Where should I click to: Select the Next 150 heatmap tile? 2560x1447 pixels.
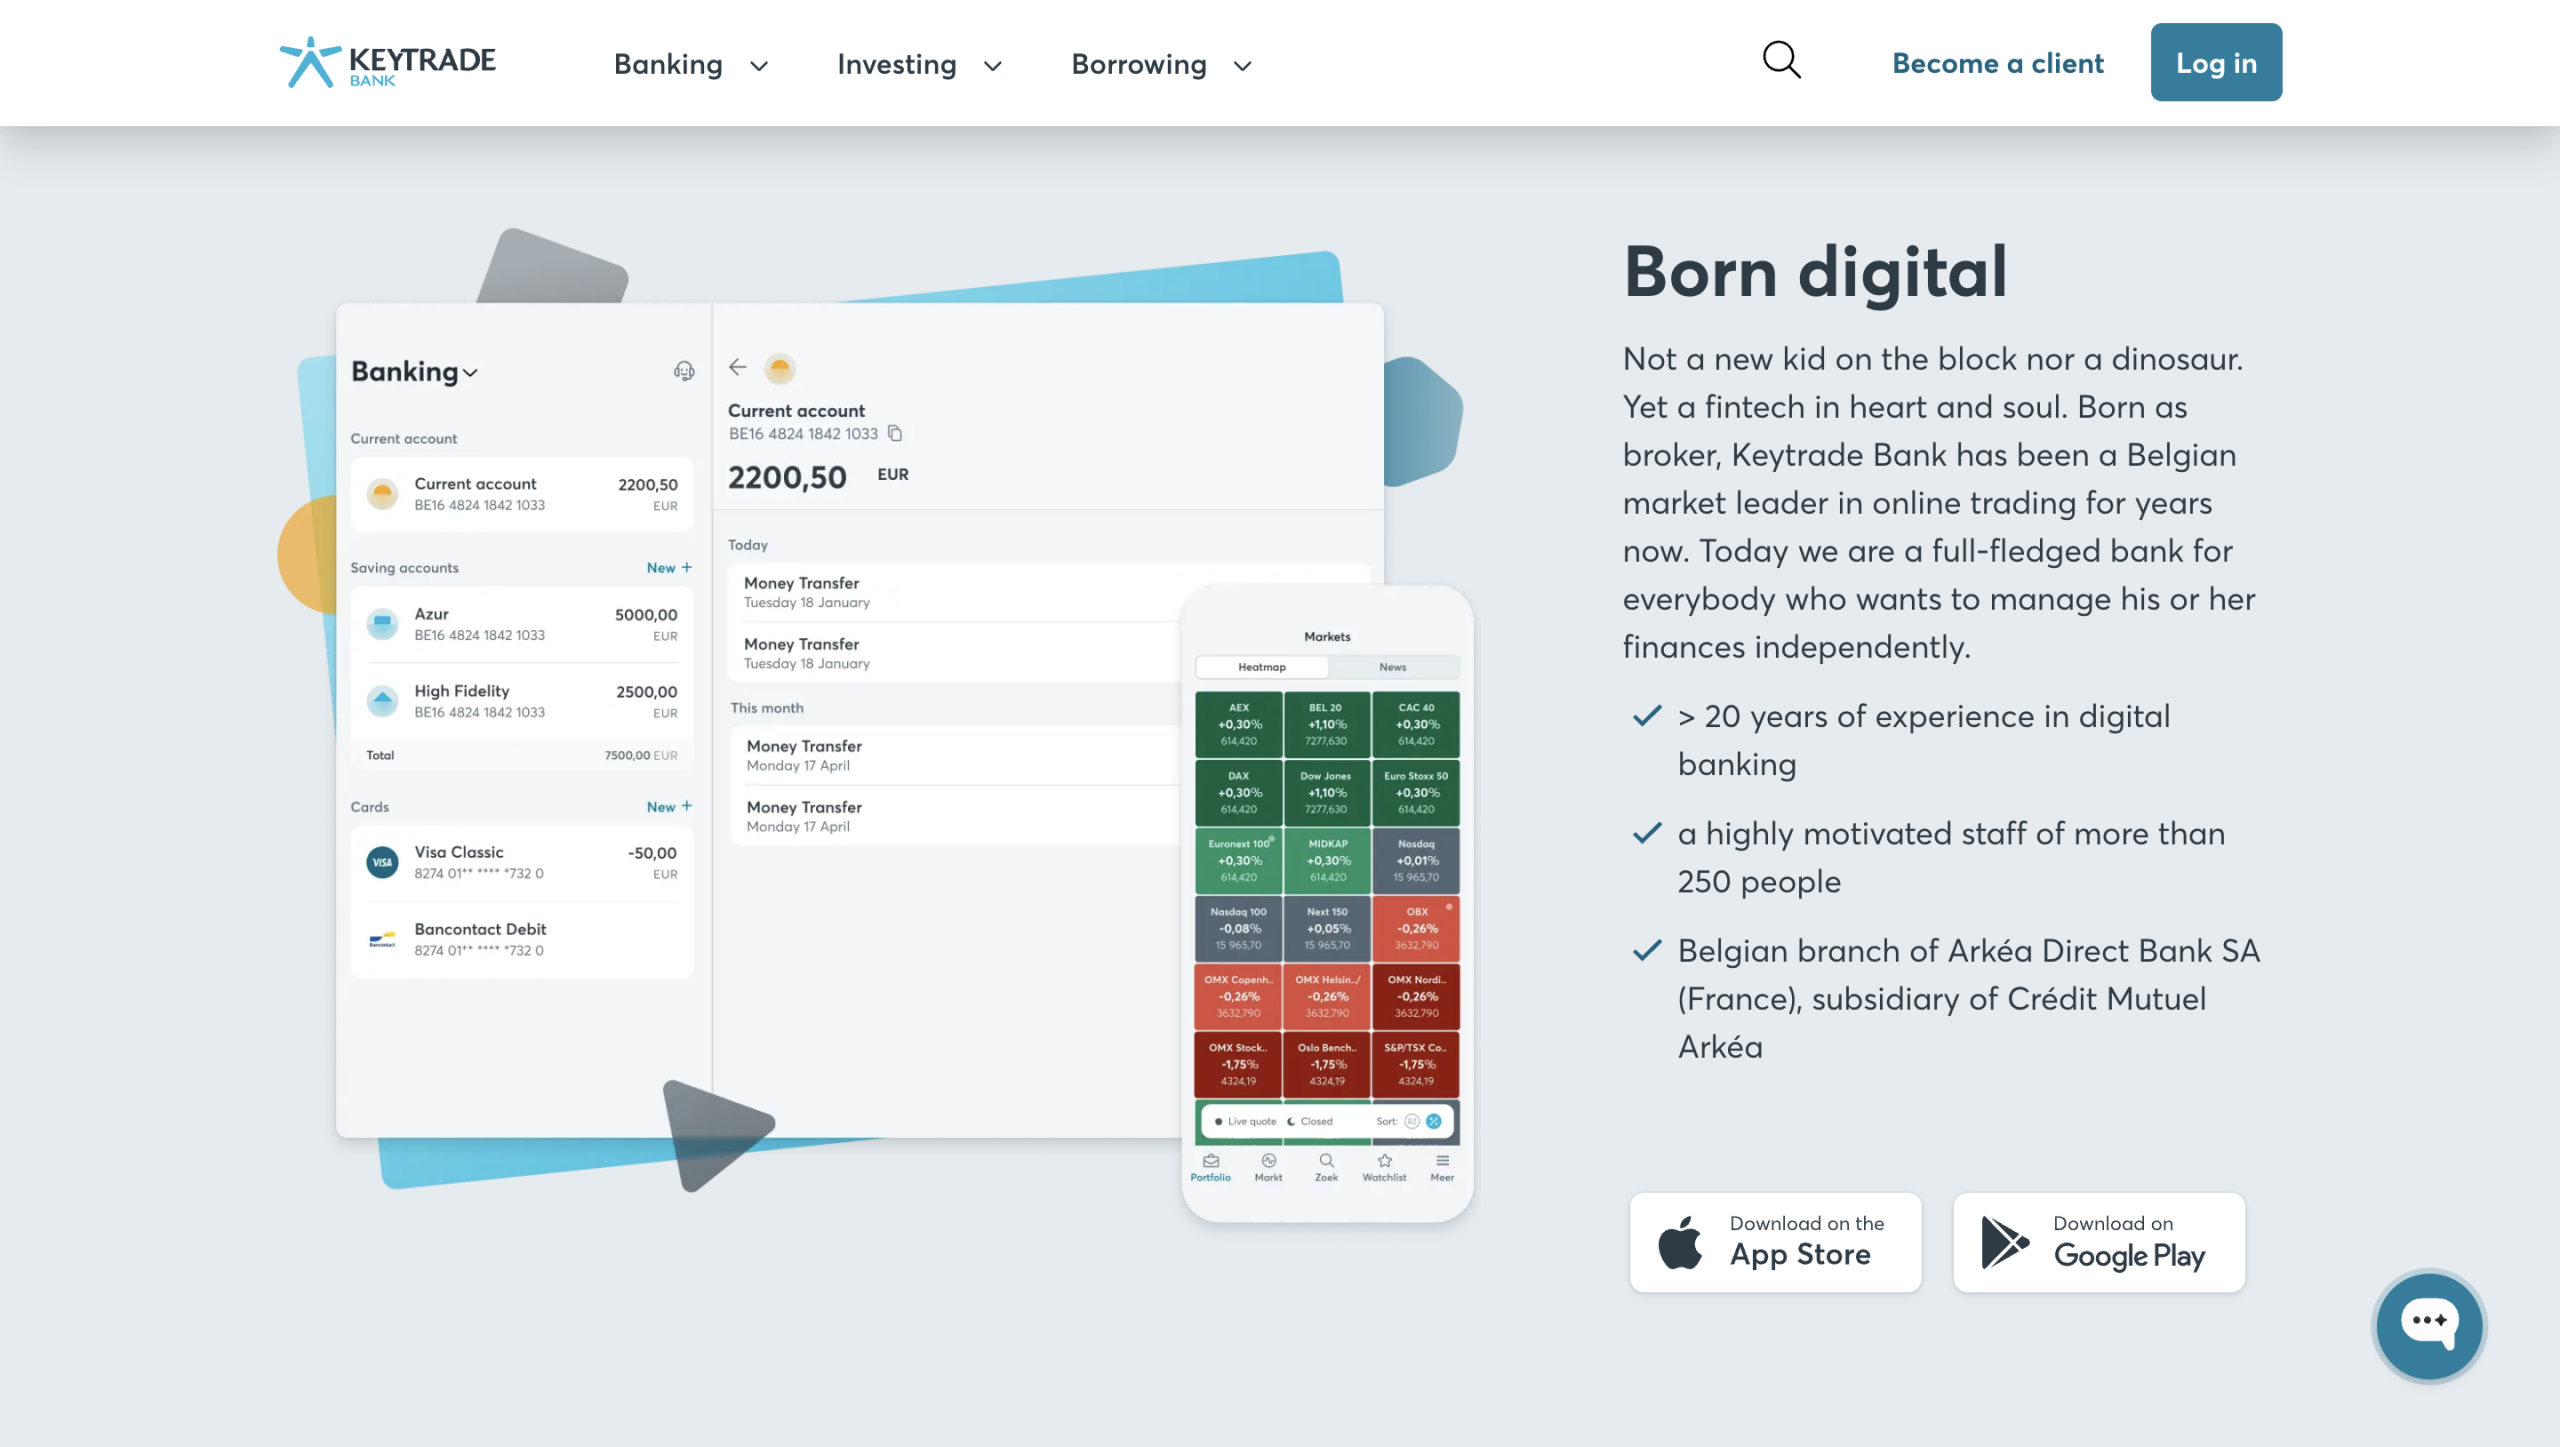point(1326,928)
